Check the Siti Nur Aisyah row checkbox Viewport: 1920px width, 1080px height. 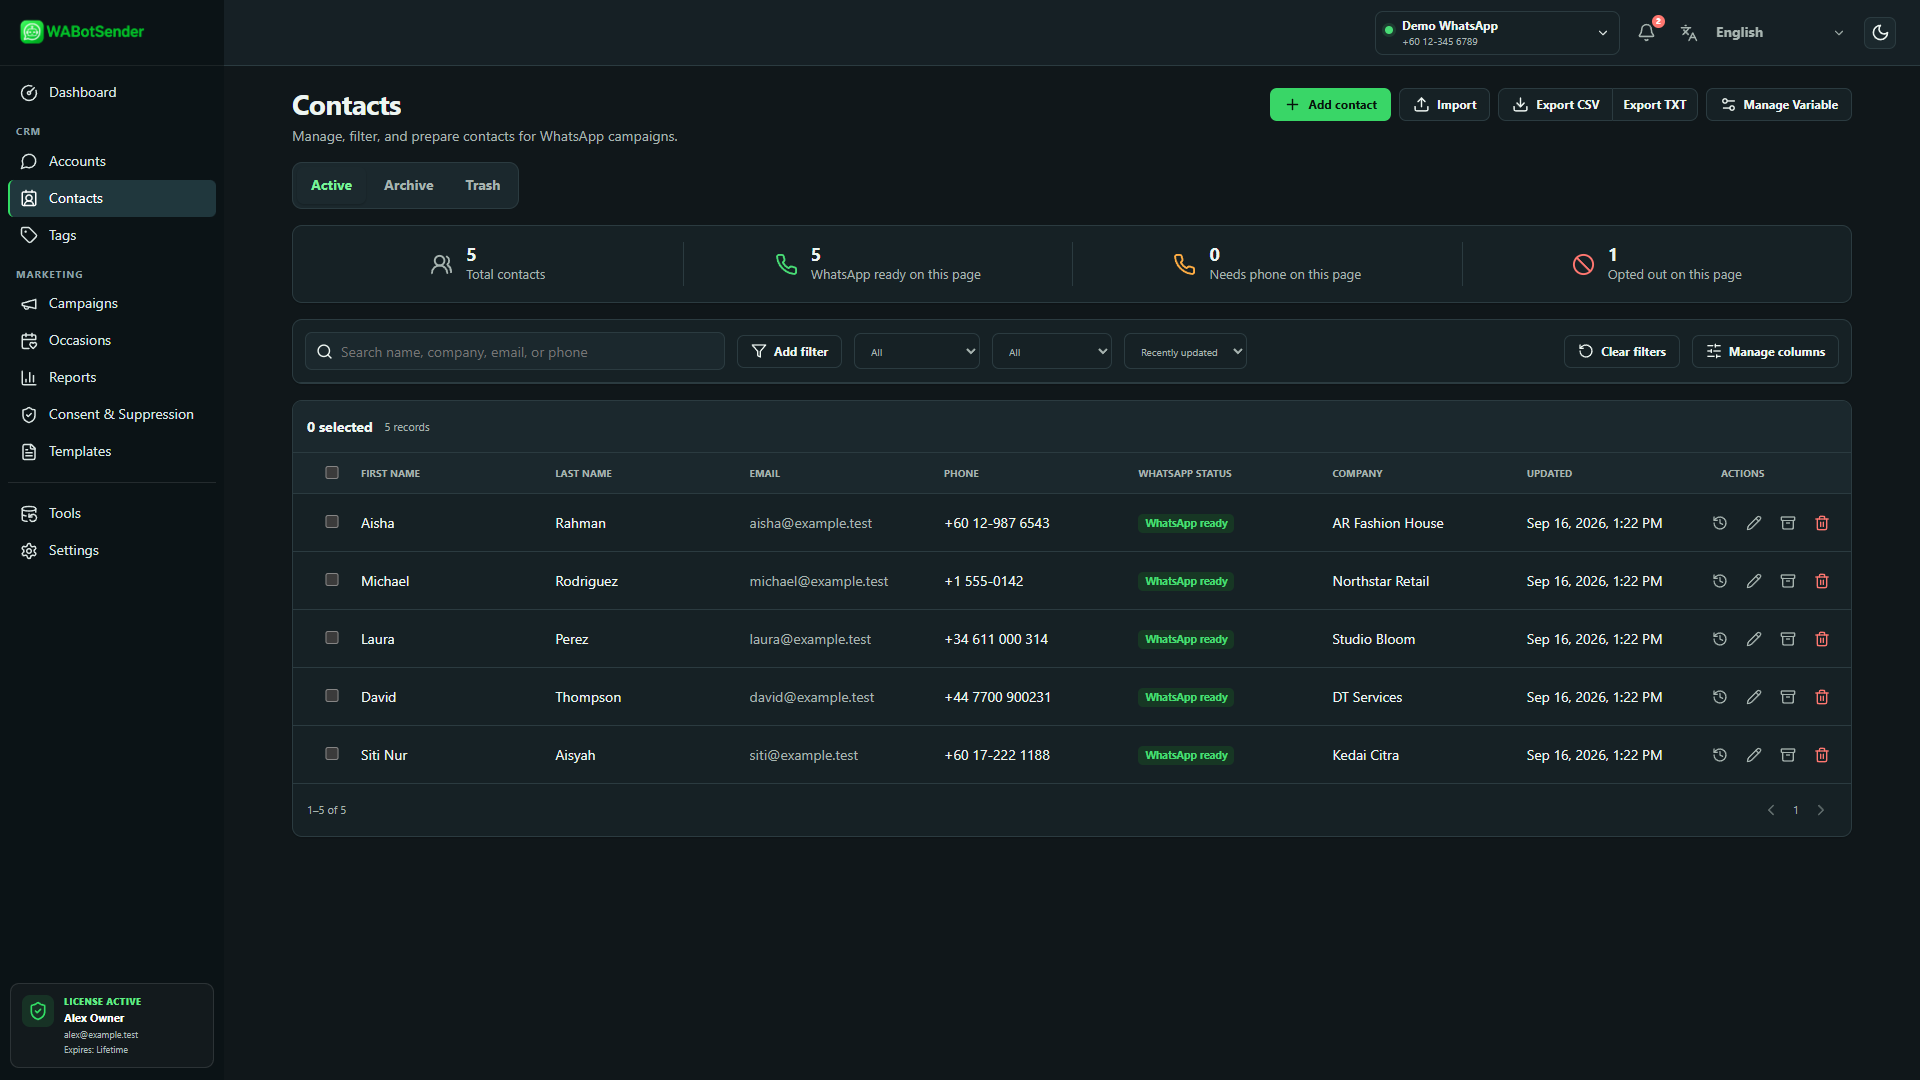(x=332, y=754)
